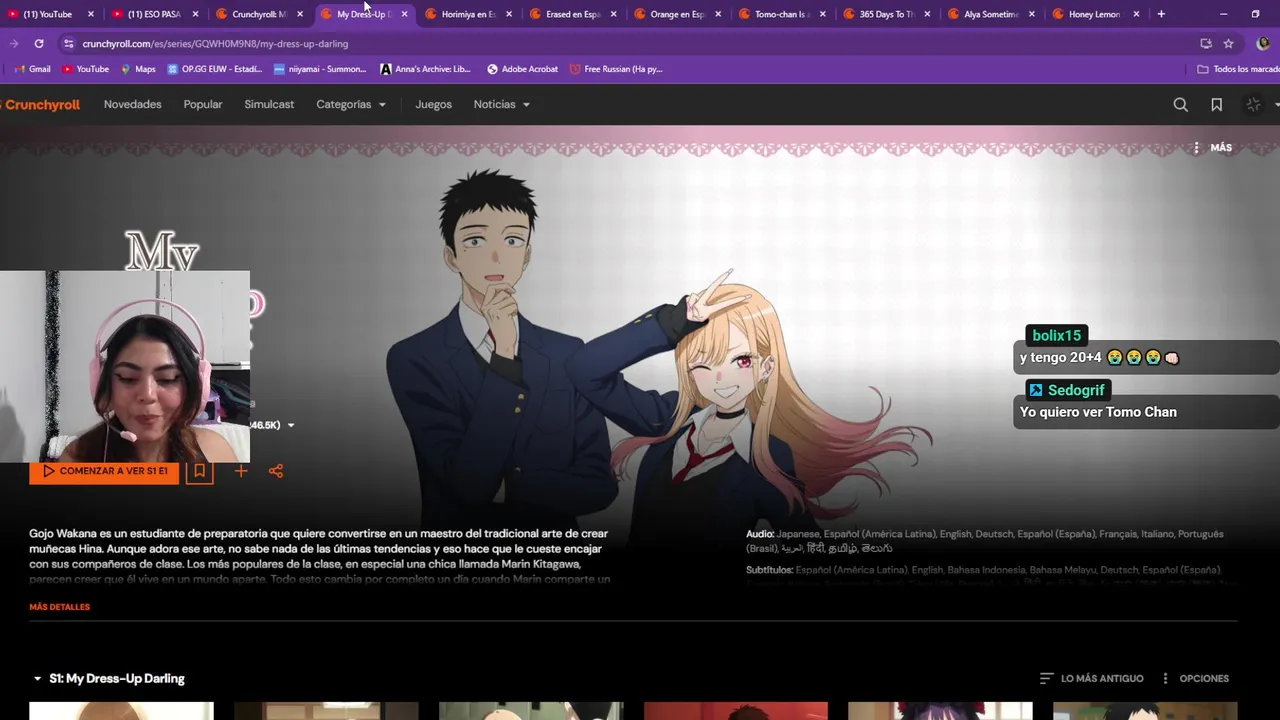Open rating dropdown arrow next to 46.5K
This screenshot has width=1280, height=720.
pyautogui.click(x=291, y=425)
